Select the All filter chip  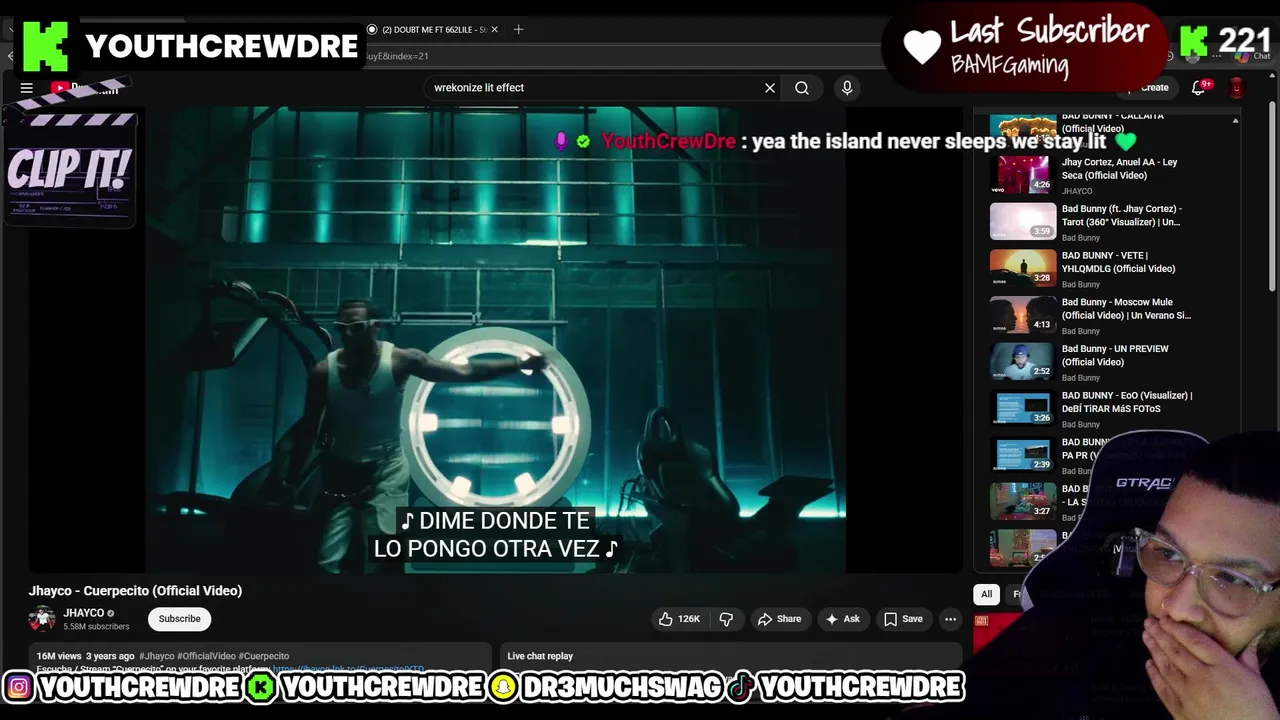[986, 594]
